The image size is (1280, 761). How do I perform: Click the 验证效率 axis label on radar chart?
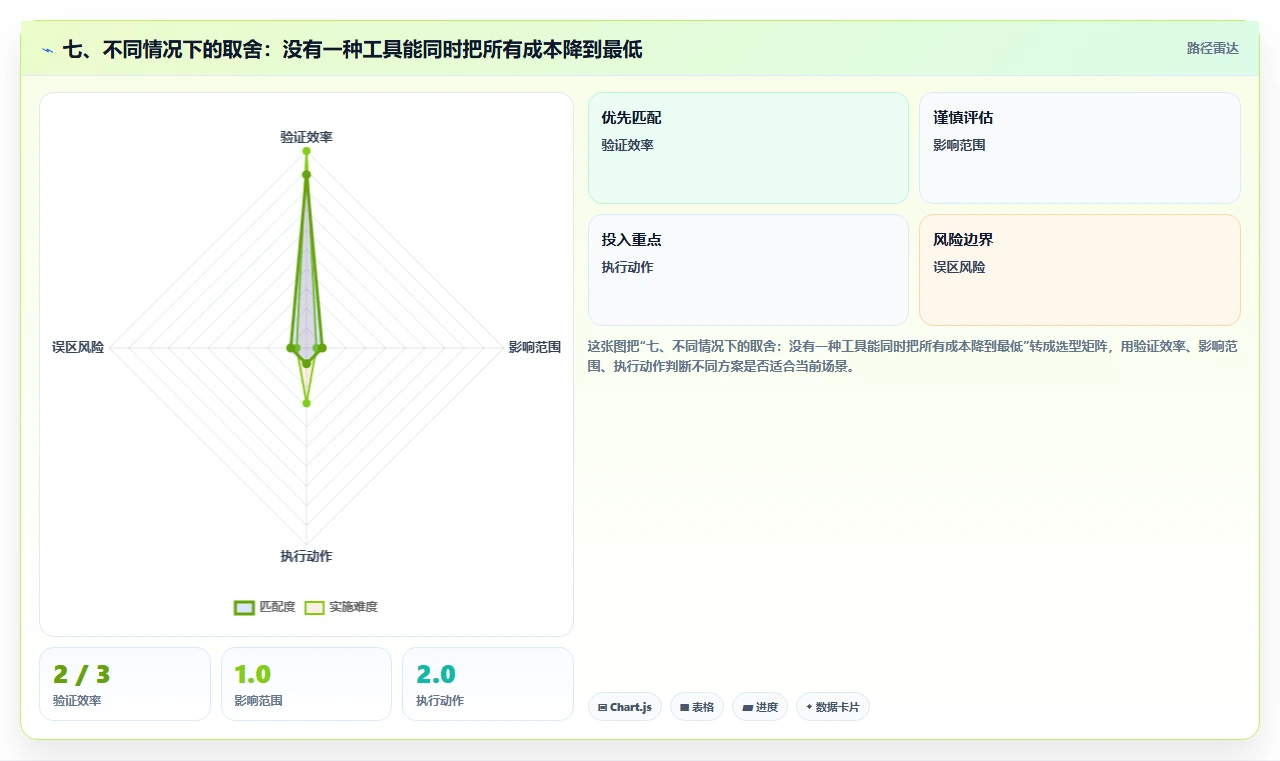[306, 137]
